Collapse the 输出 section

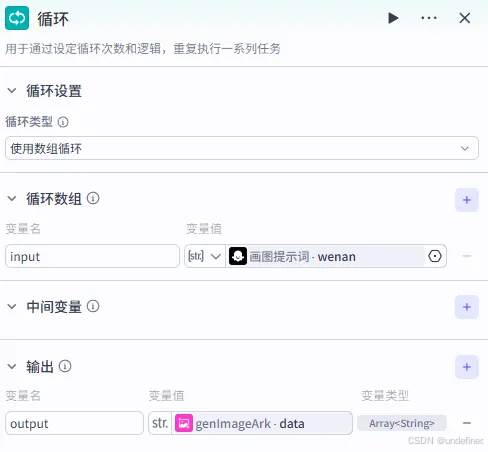12,367
